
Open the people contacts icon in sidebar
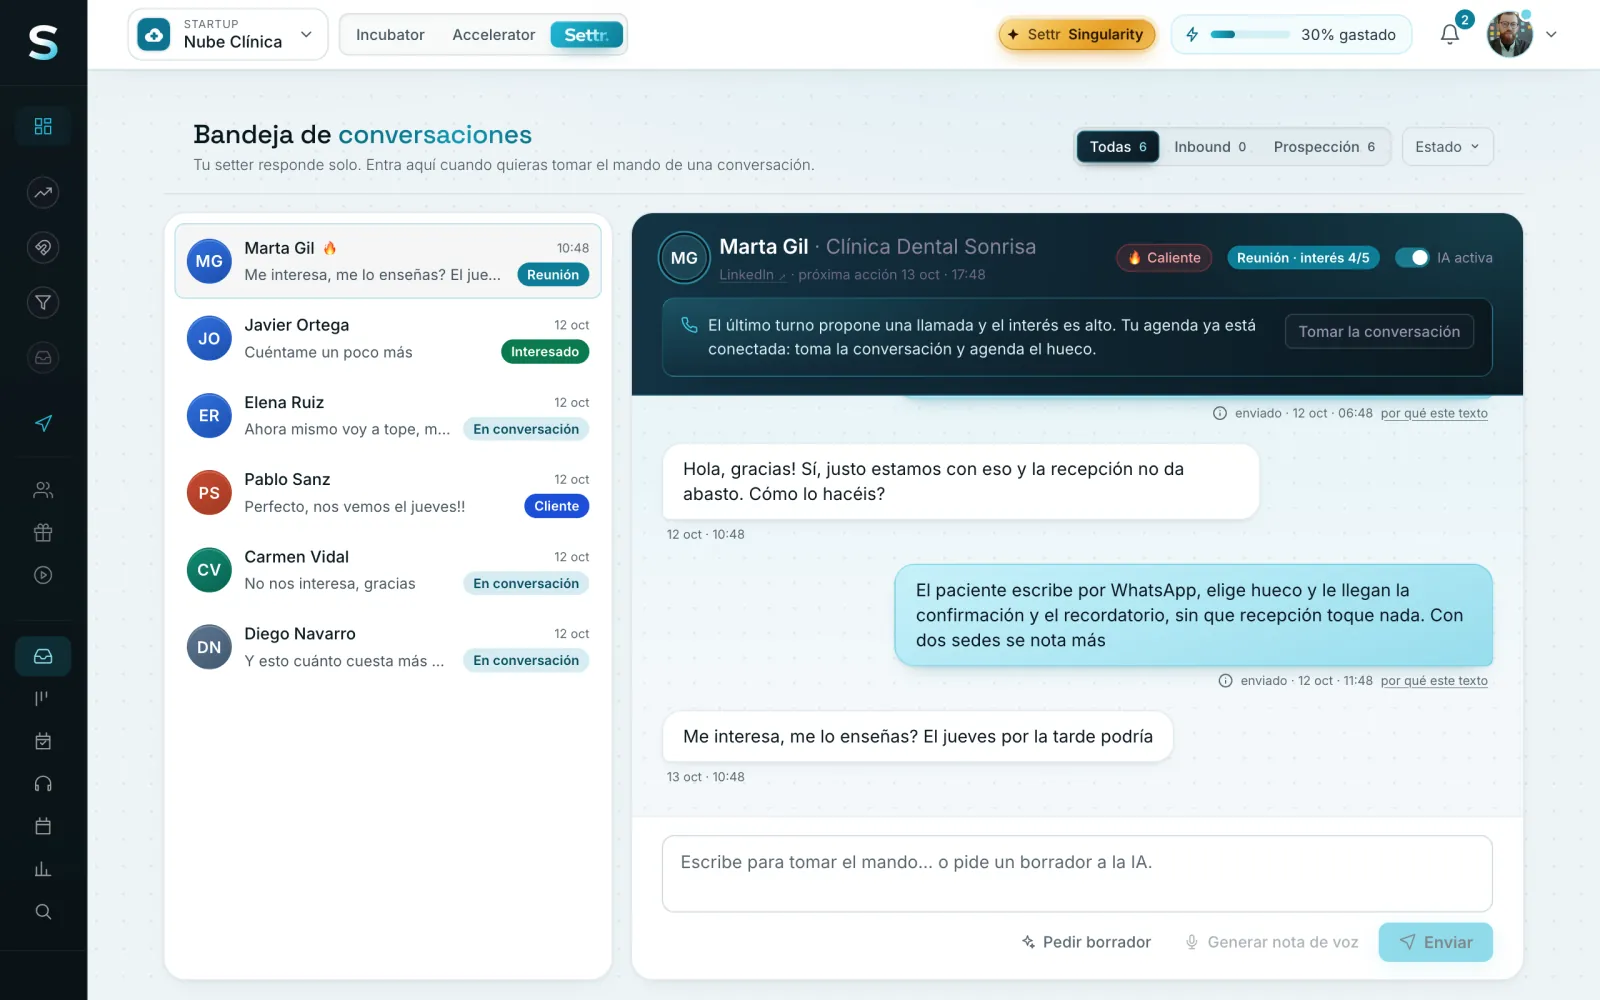43,490
